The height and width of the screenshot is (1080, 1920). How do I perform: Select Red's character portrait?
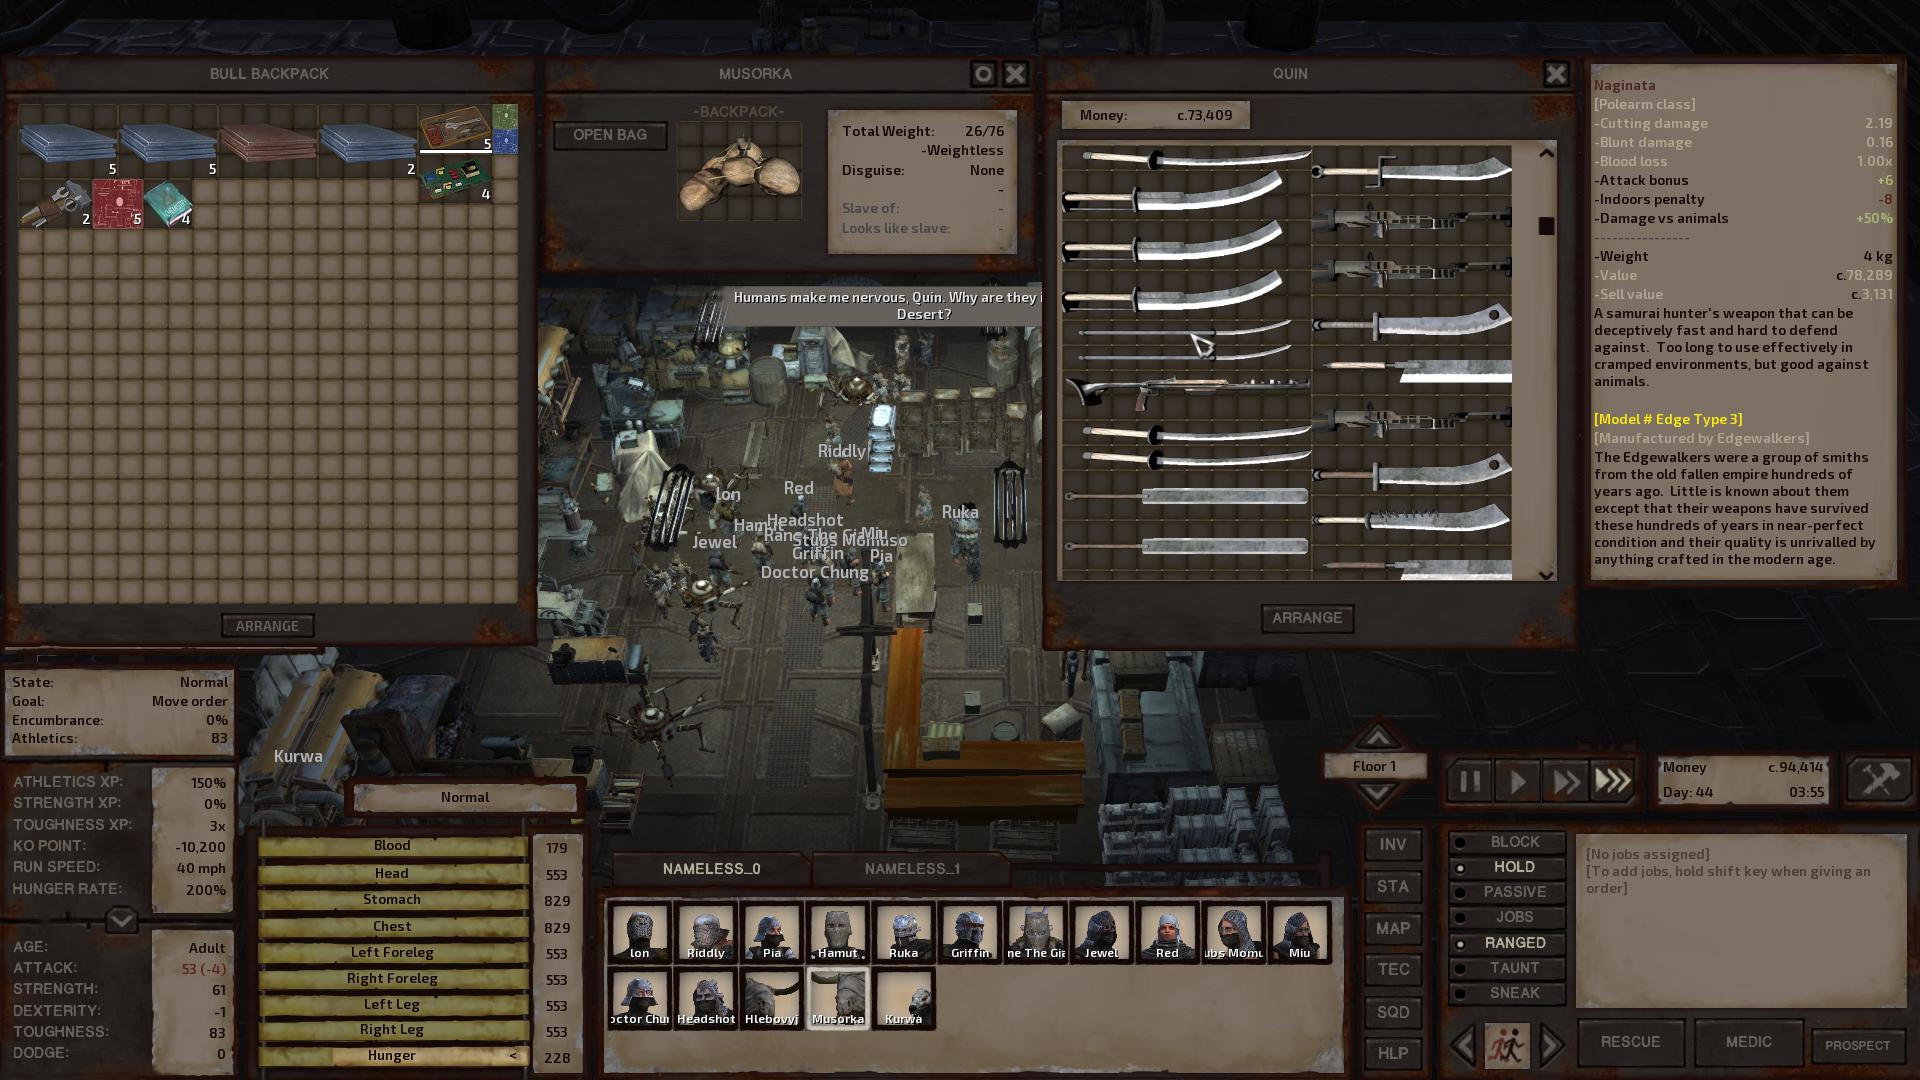tap(1167, 932)
